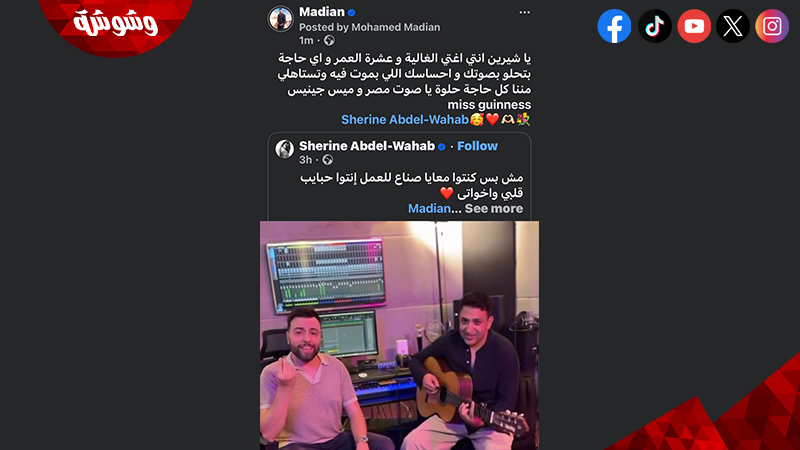
Task: Click the Madian mention in shared post
Action: (429, 209)
